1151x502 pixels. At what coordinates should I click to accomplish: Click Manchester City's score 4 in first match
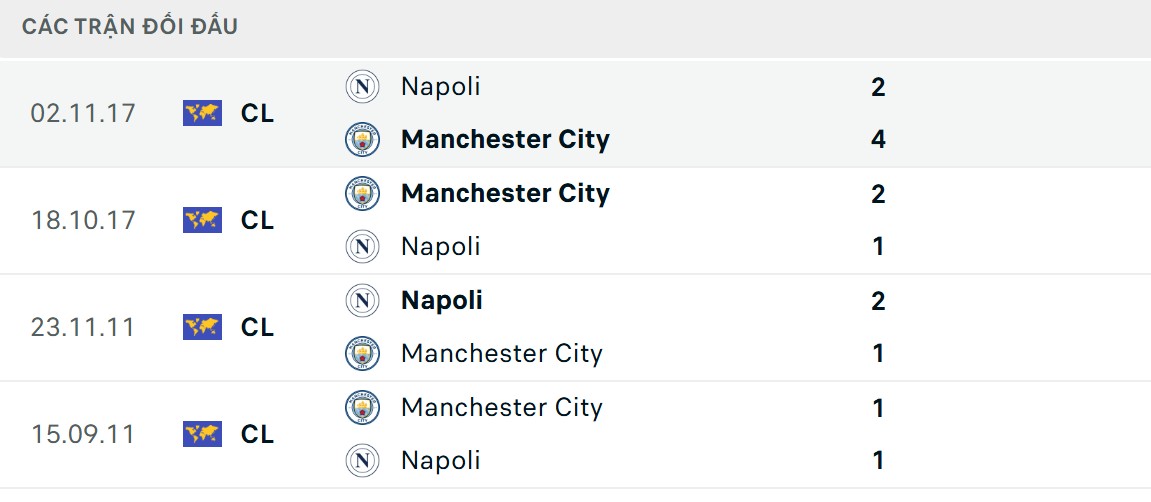(878, 140)
